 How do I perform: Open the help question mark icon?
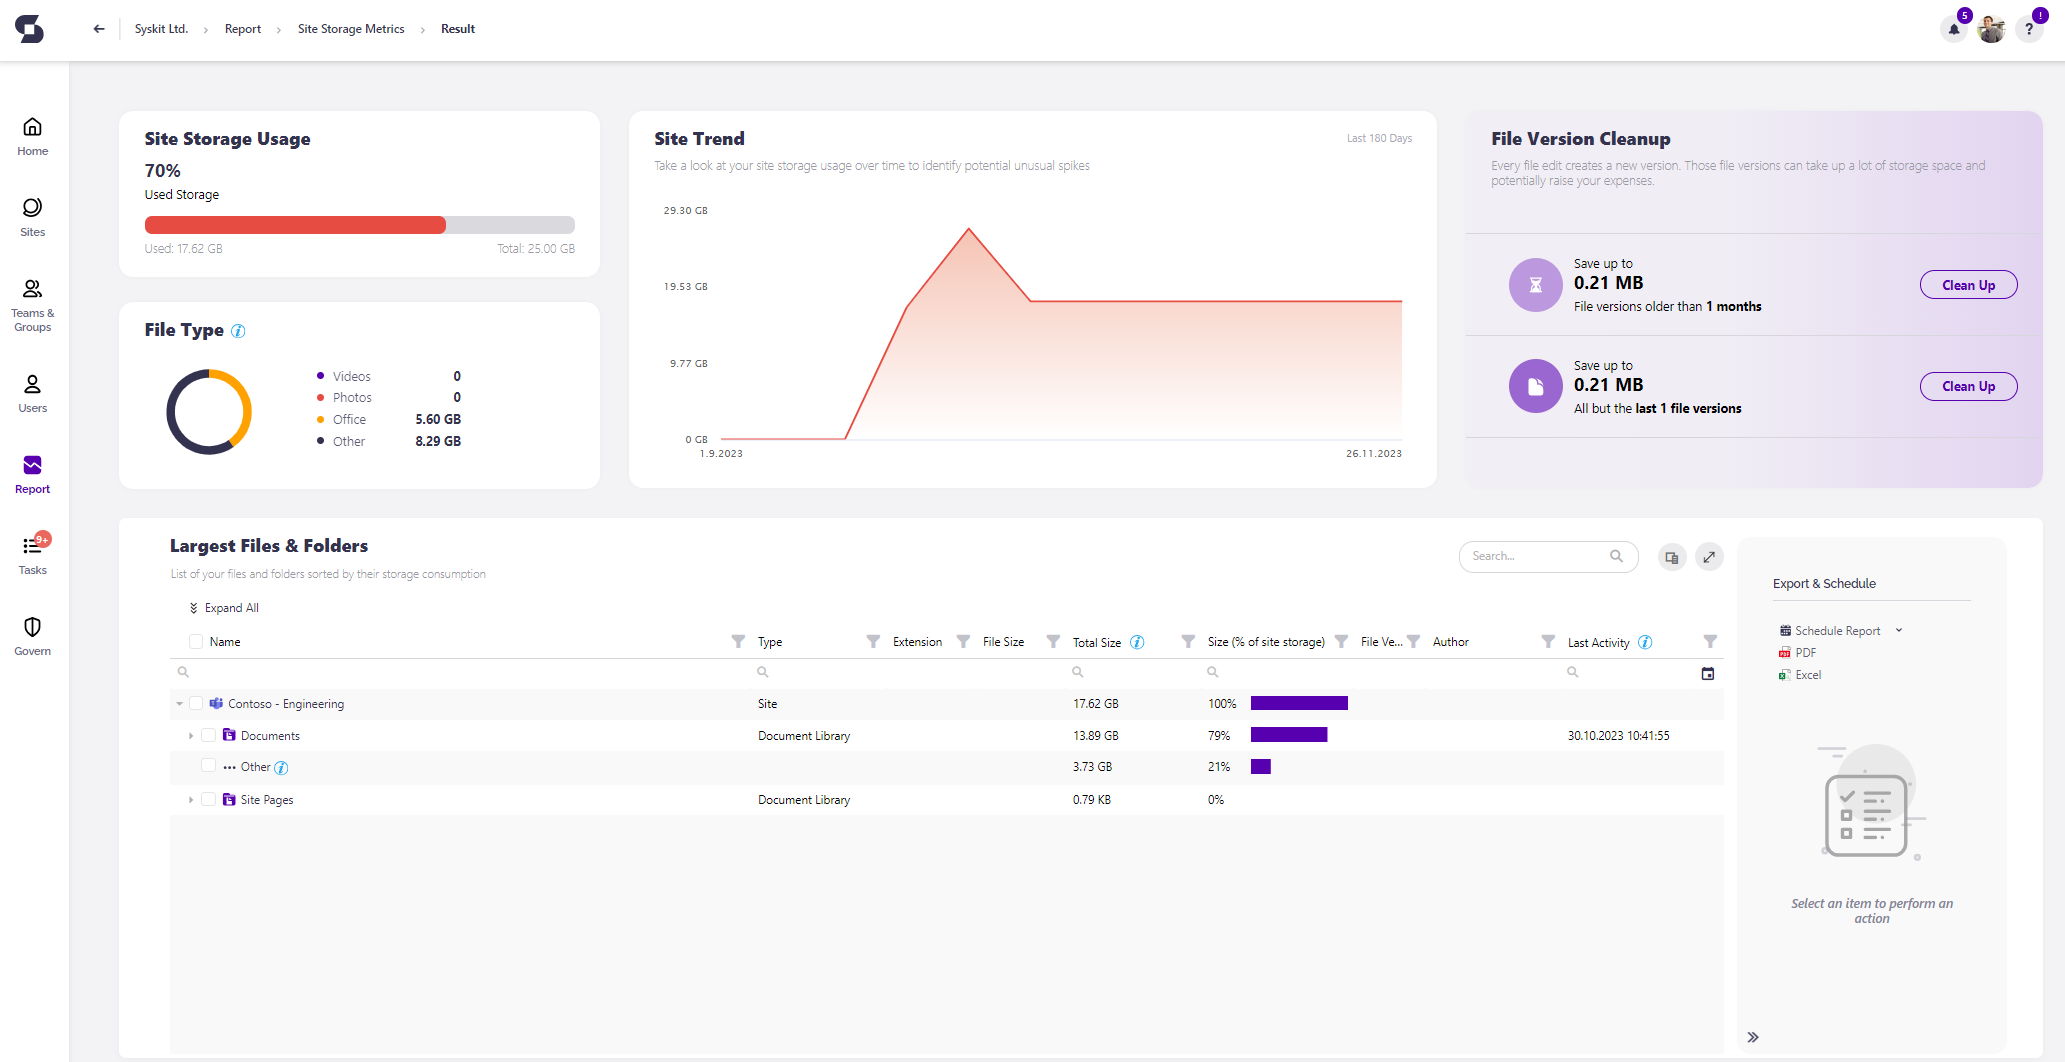[x=2029, y=29]
